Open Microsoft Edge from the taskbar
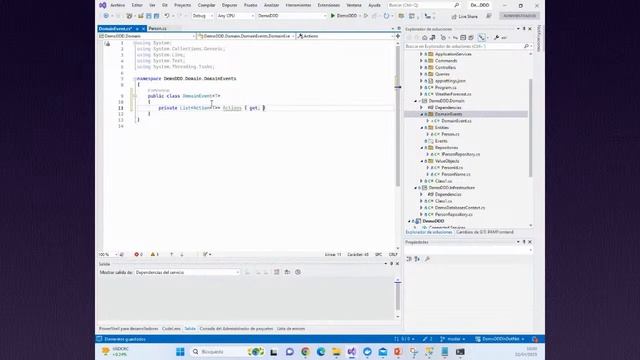The height and width of the screenshot is (360, 640). click(x=321, y=351)
